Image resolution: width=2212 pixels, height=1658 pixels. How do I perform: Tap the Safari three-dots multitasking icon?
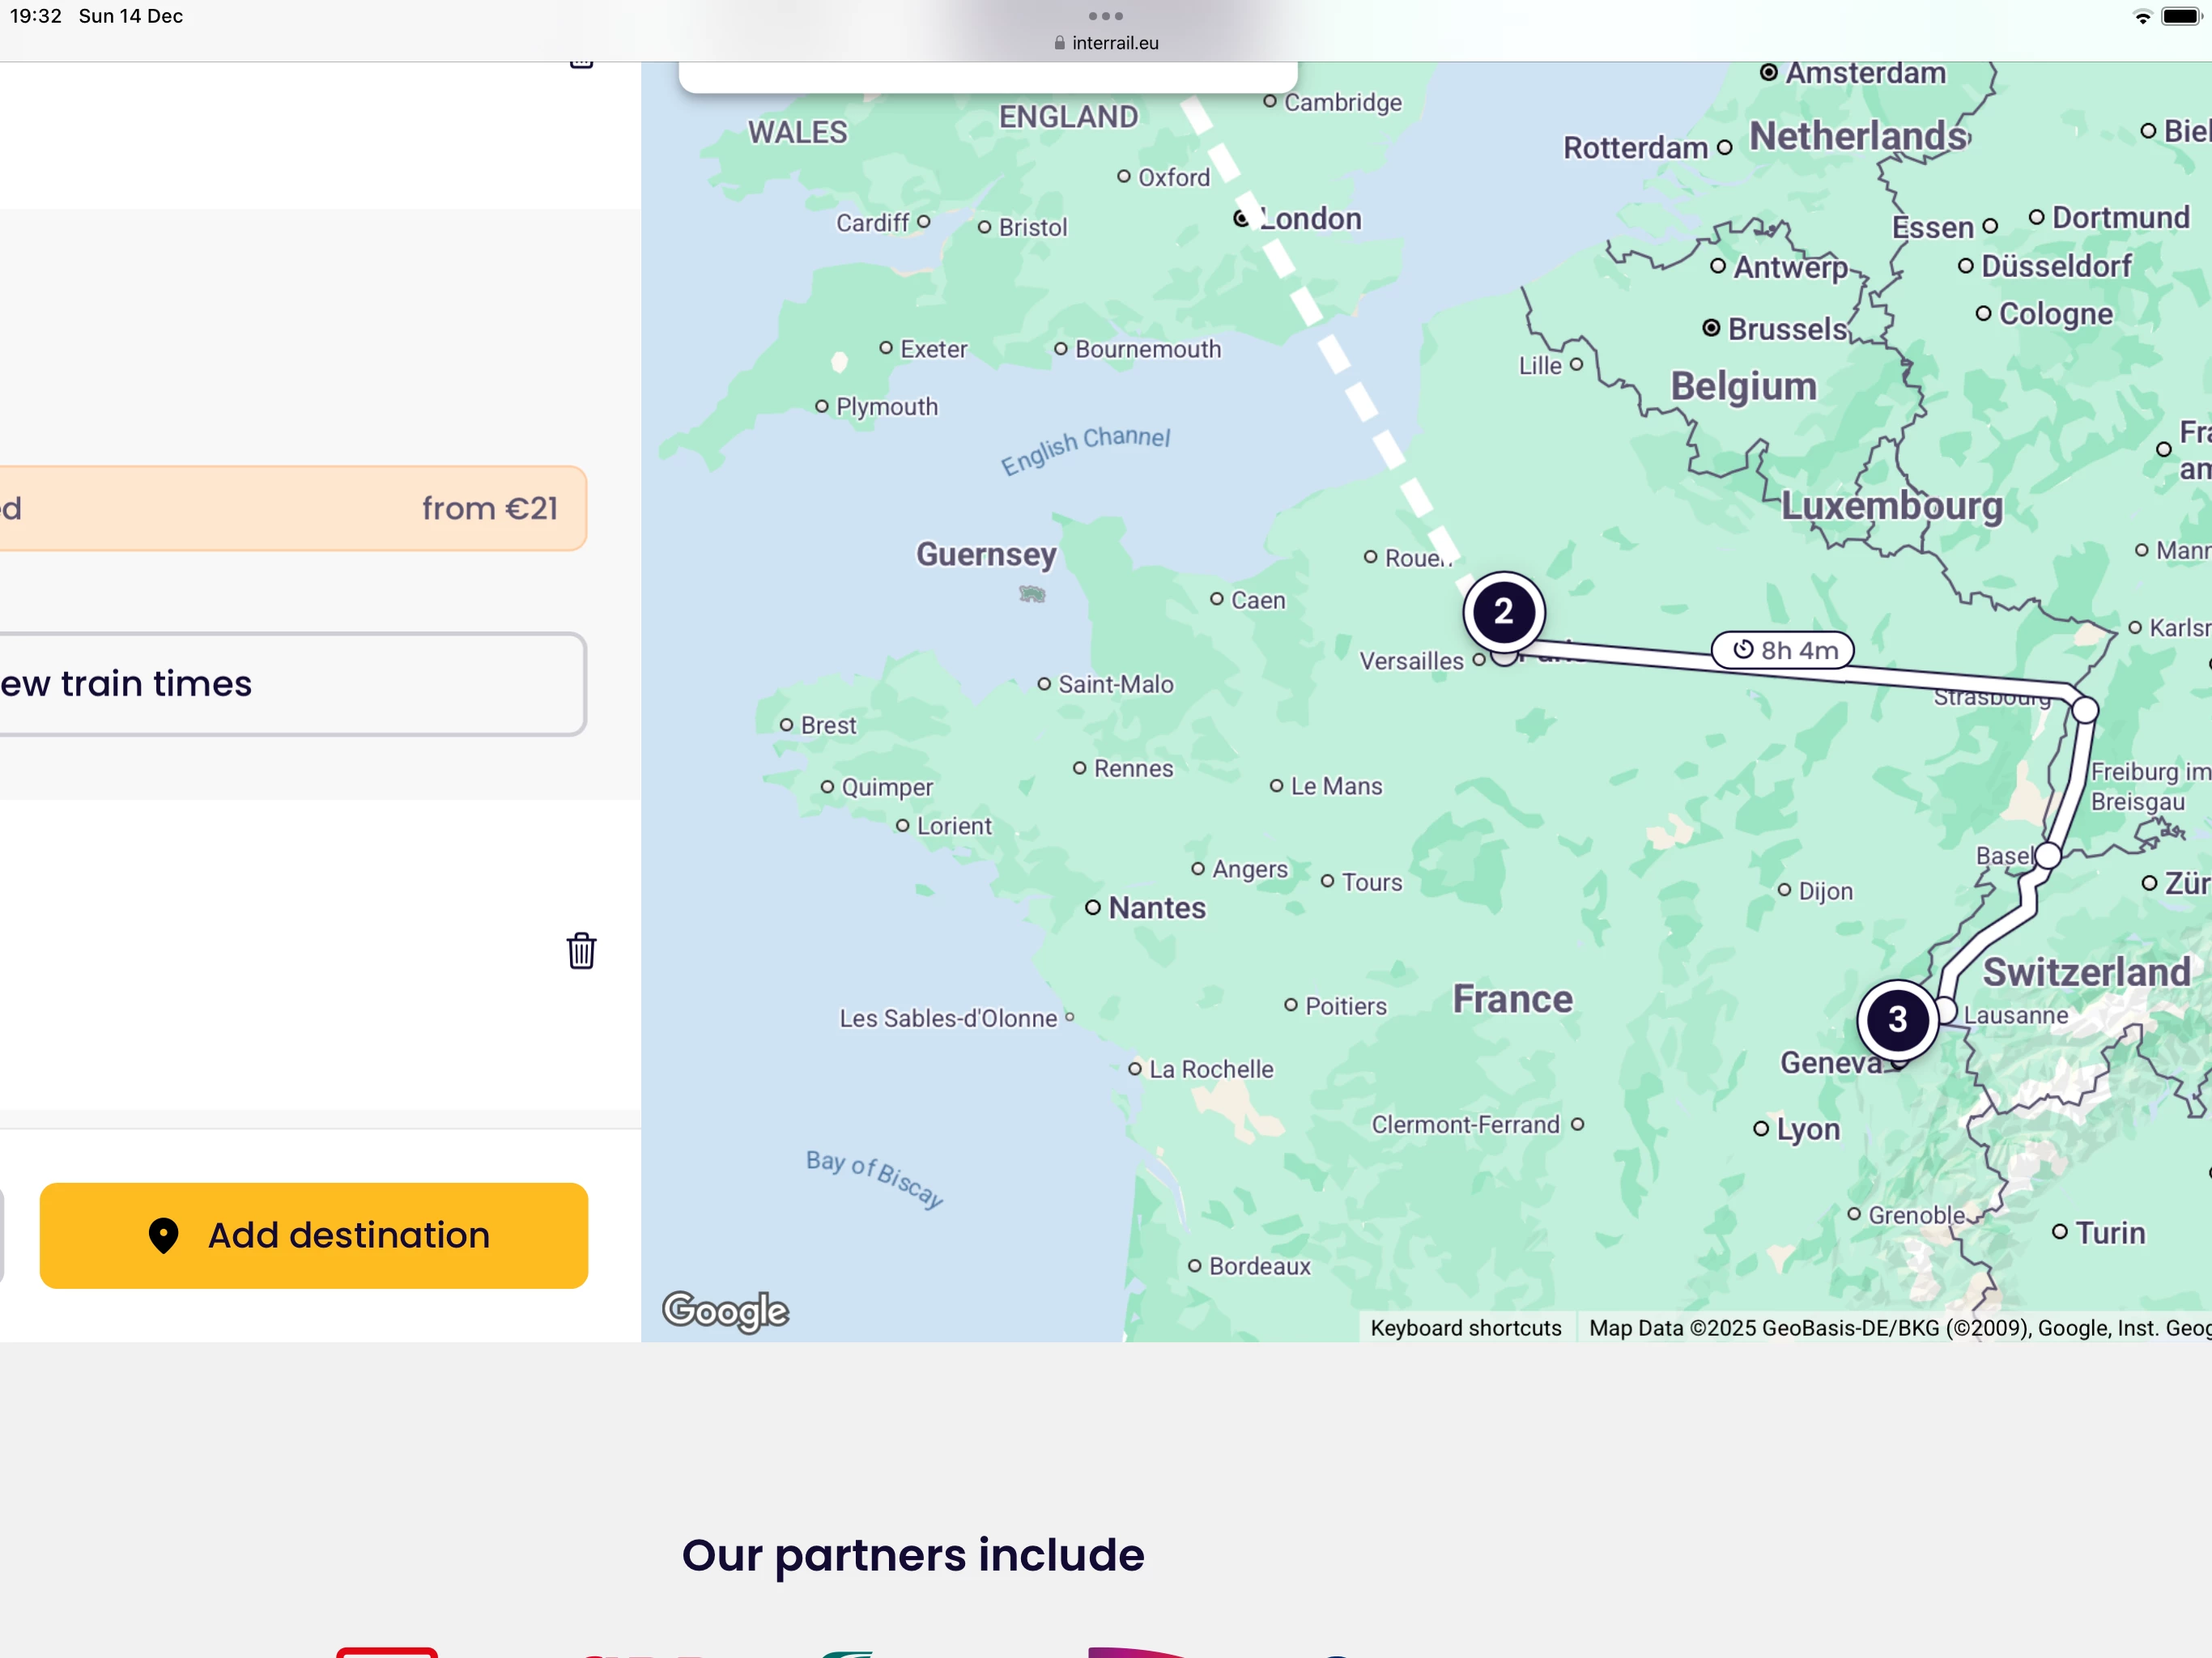point(1105,16)
